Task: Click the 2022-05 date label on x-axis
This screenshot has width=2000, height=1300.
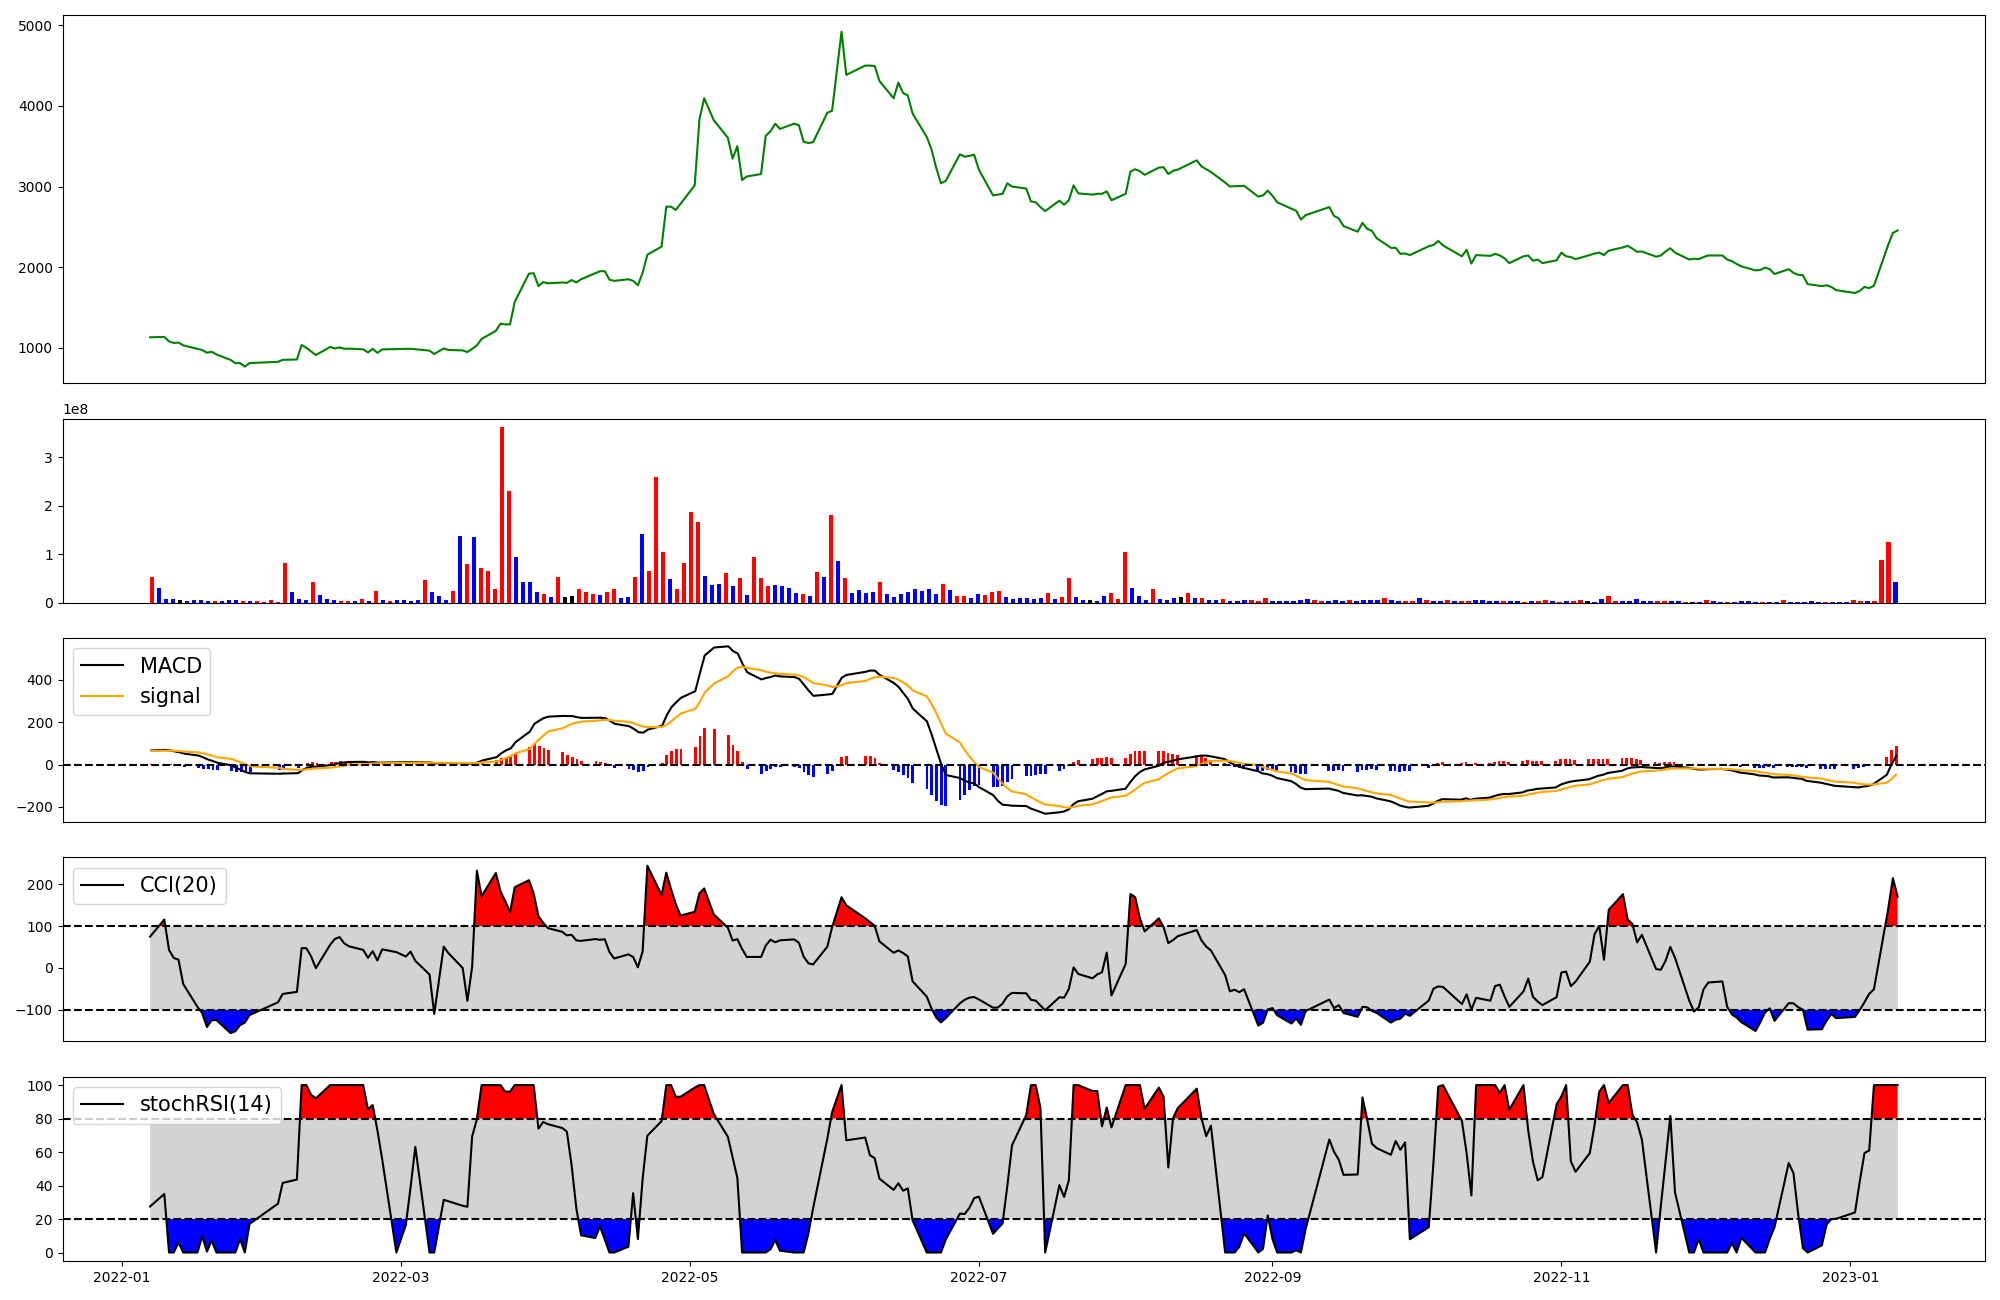Action: click(689, 1277)
